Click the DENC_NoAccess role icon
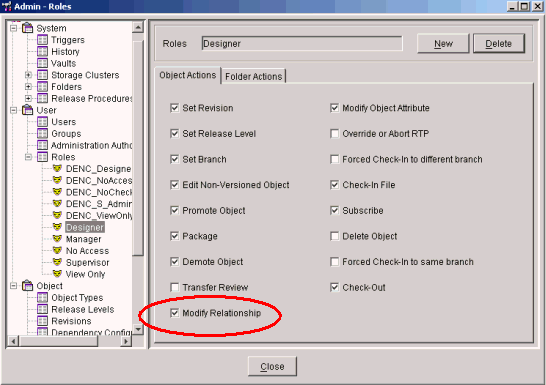546x385 pixels. coord(57,180)
